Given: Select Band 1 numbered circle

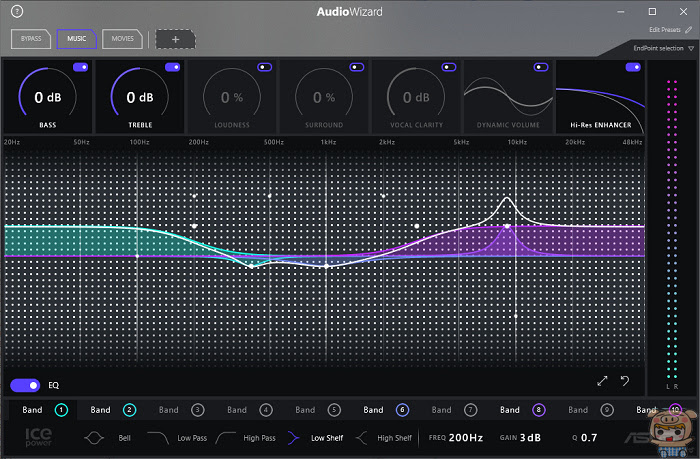Looking at the screenshot, I should pos(61,410).
